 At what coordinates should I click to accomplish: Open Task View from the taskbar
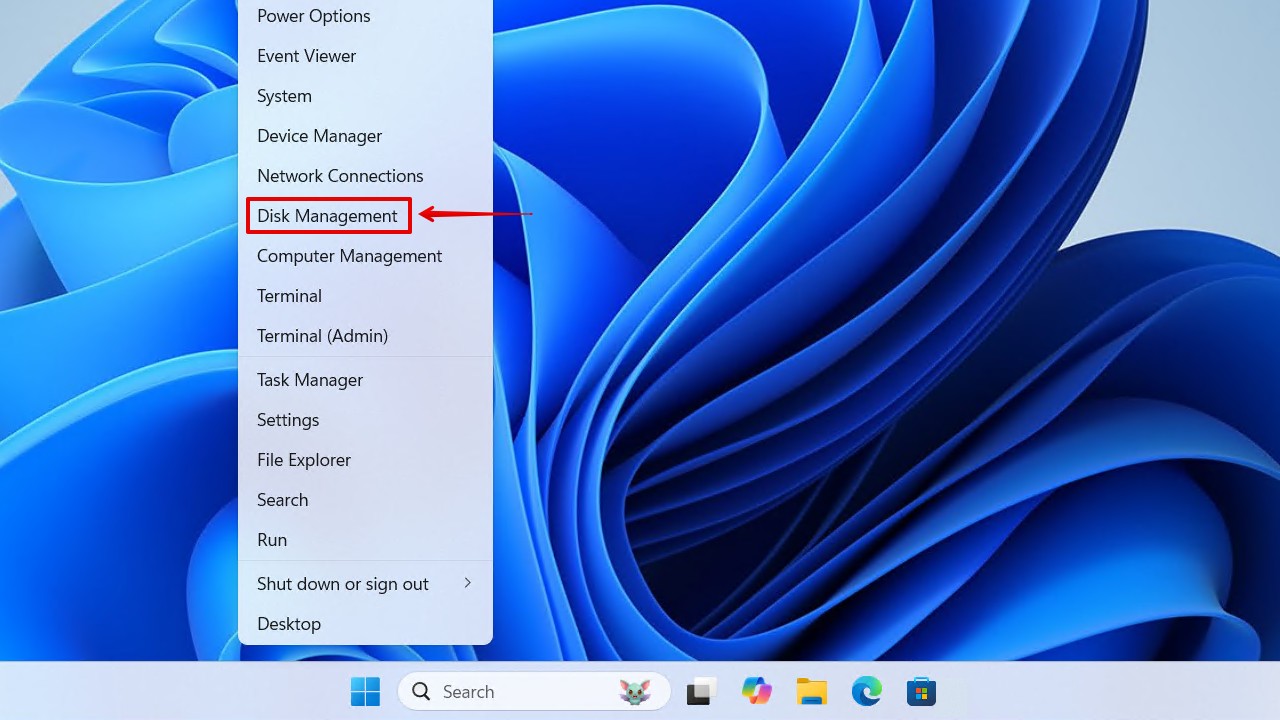[701, 691]
